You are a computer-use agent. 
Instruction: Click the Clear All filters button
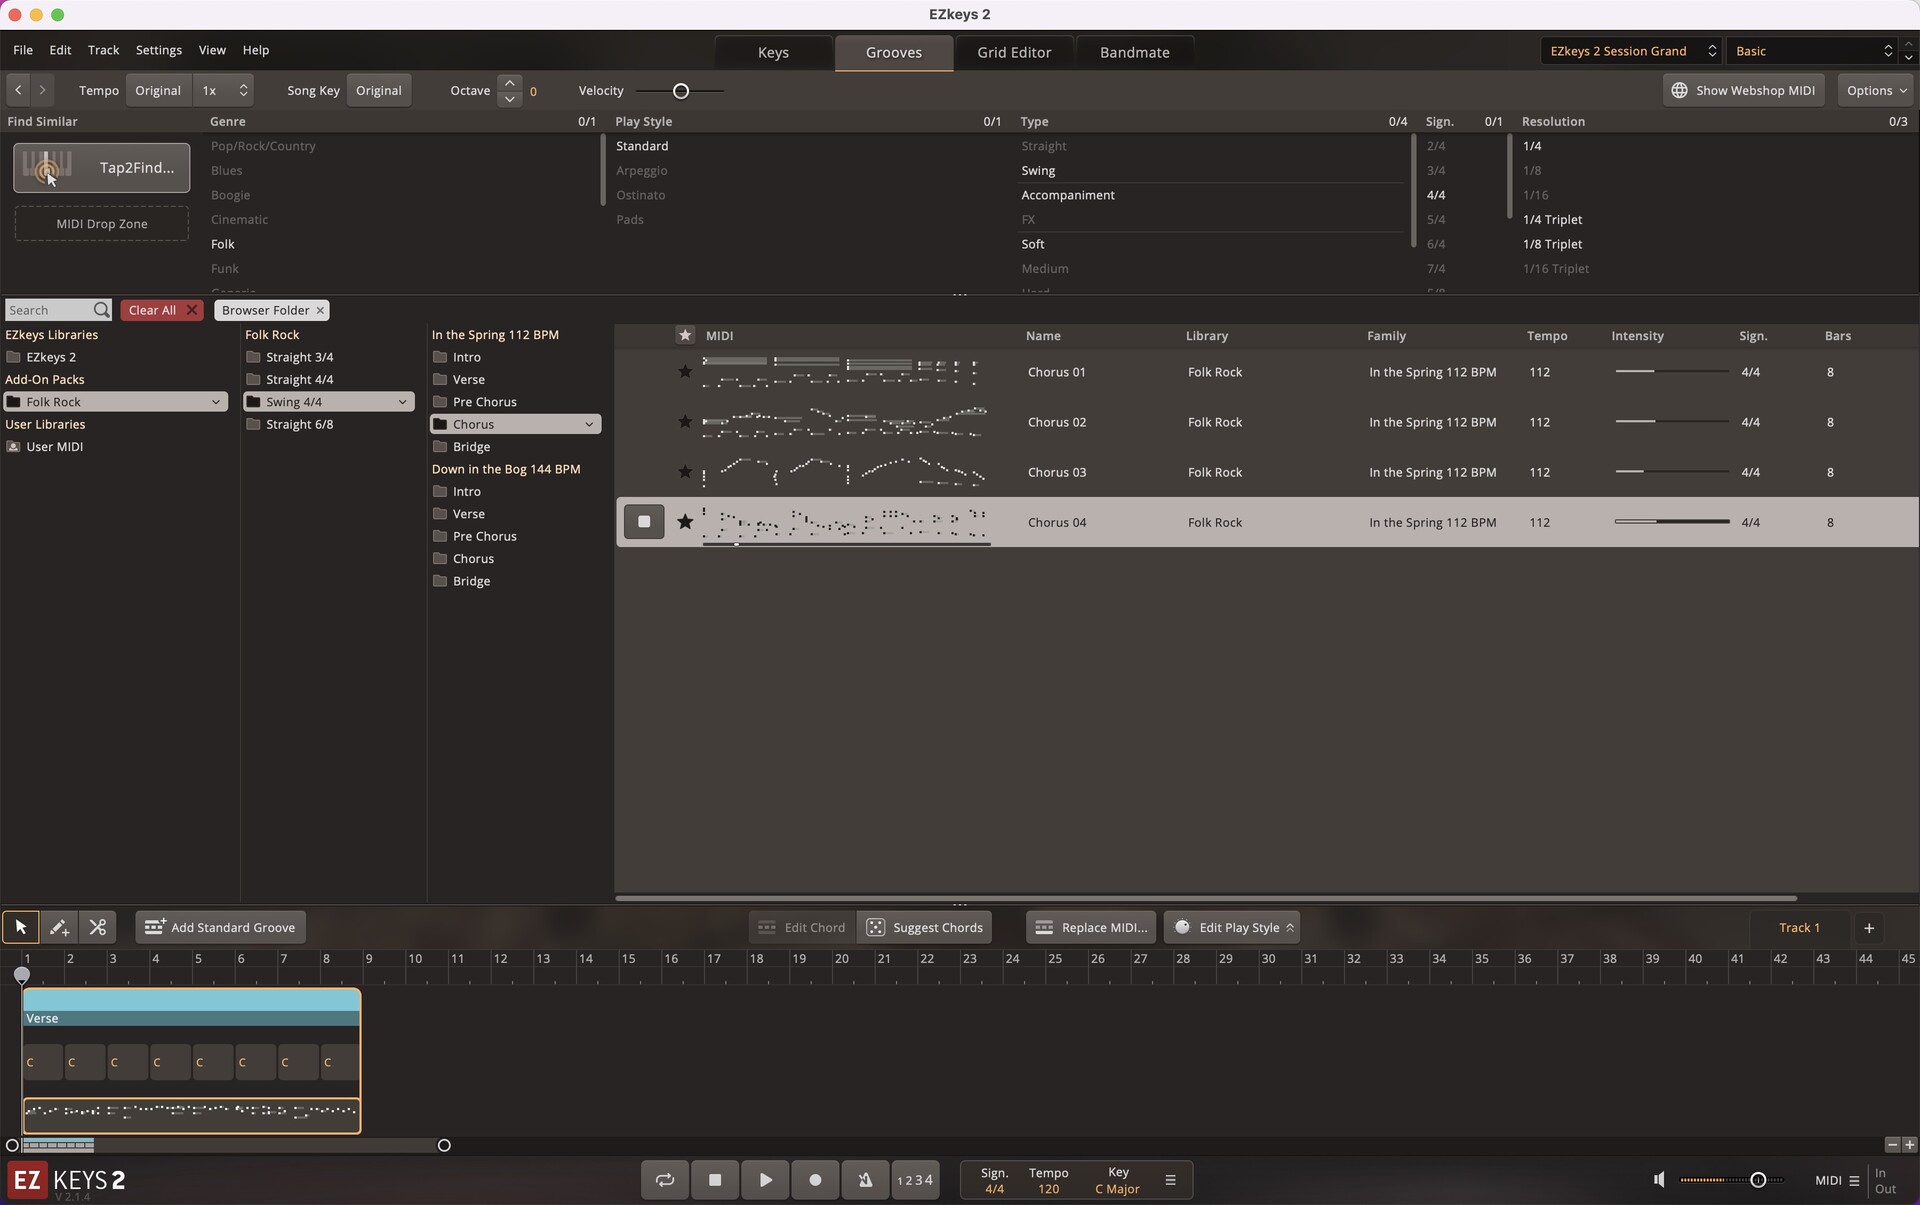[x=162, y=310]
